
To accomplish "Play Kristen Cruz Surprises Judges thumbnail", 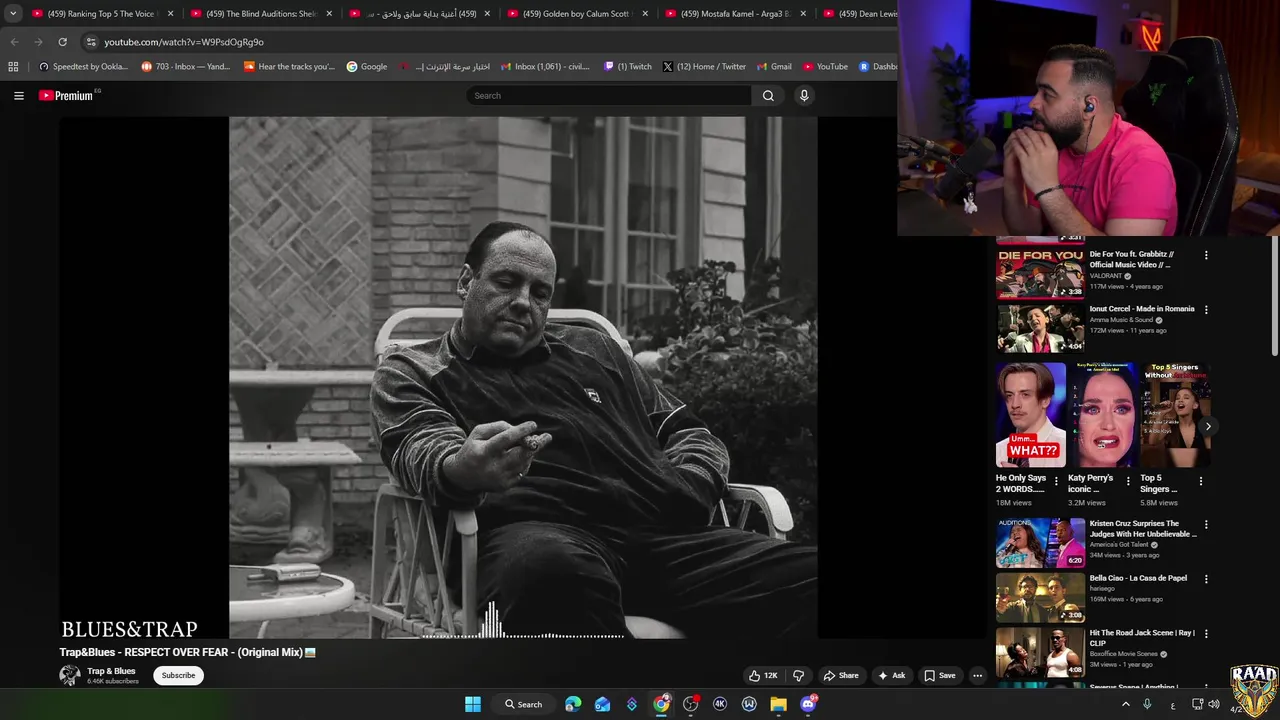I will coord(1040,542).
